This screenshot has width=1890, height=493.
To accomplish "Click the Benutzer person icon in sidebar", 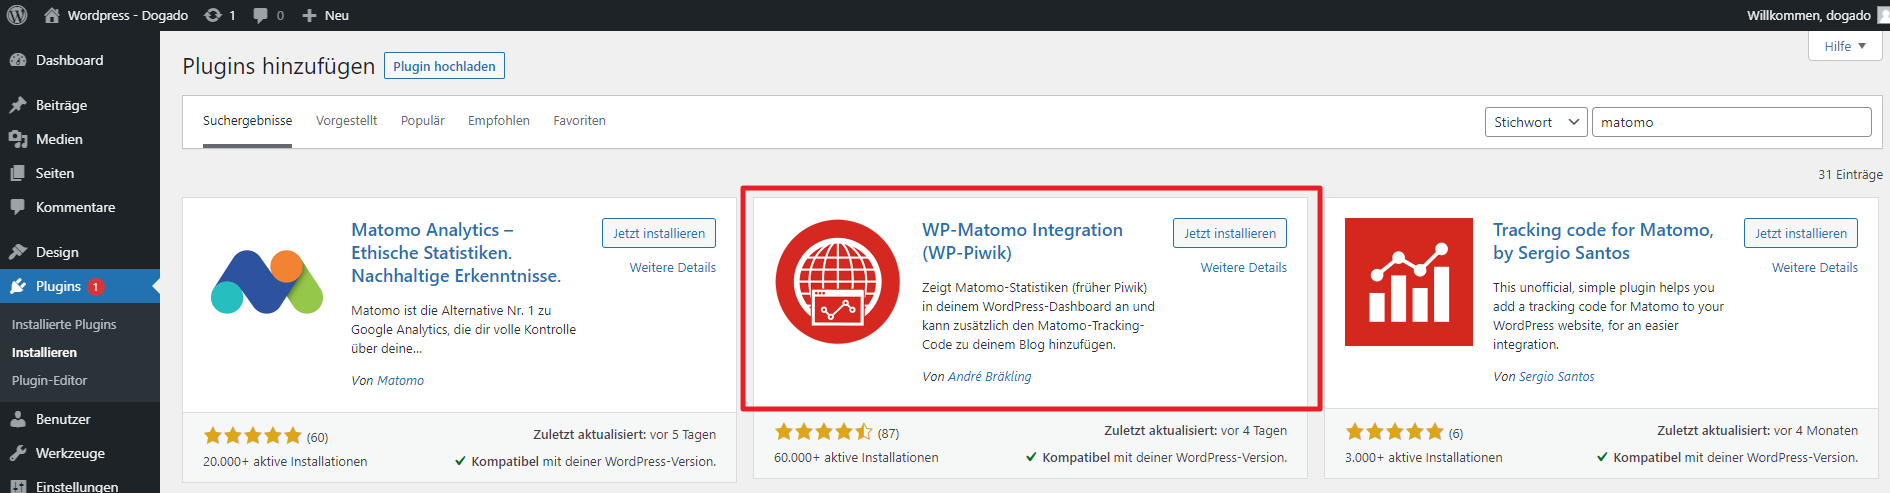I will [x=18, y=419].
